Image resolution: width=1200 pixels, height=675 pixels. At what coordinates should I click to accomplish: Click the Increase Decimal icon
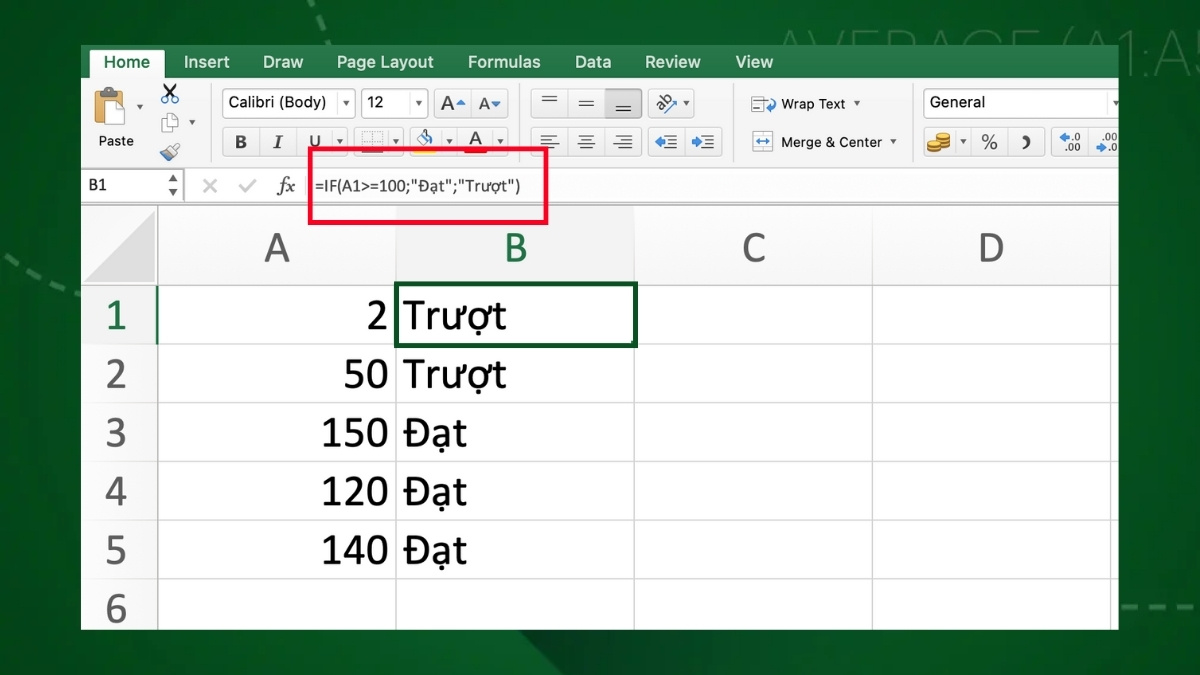tap(1068, 142)
